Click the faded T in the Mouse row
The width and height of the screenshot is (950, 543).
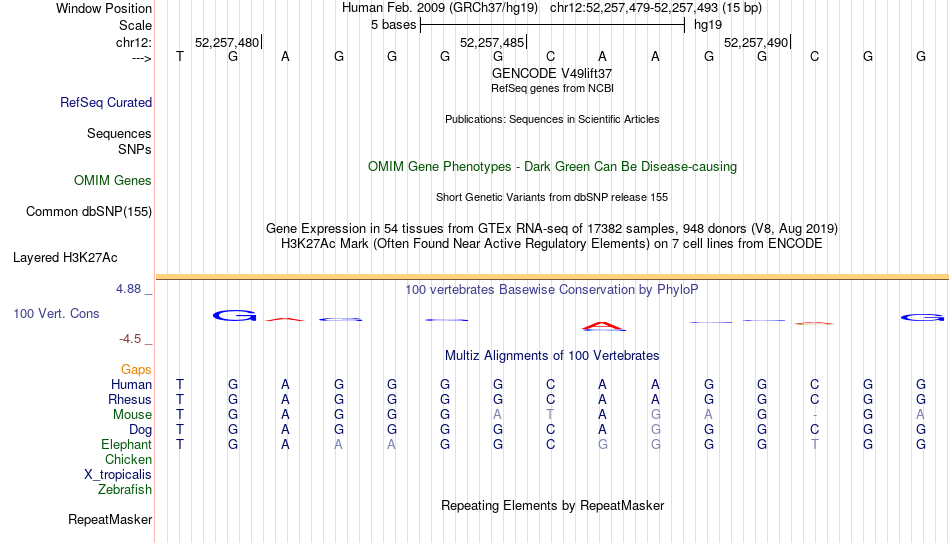coord(550,415)
